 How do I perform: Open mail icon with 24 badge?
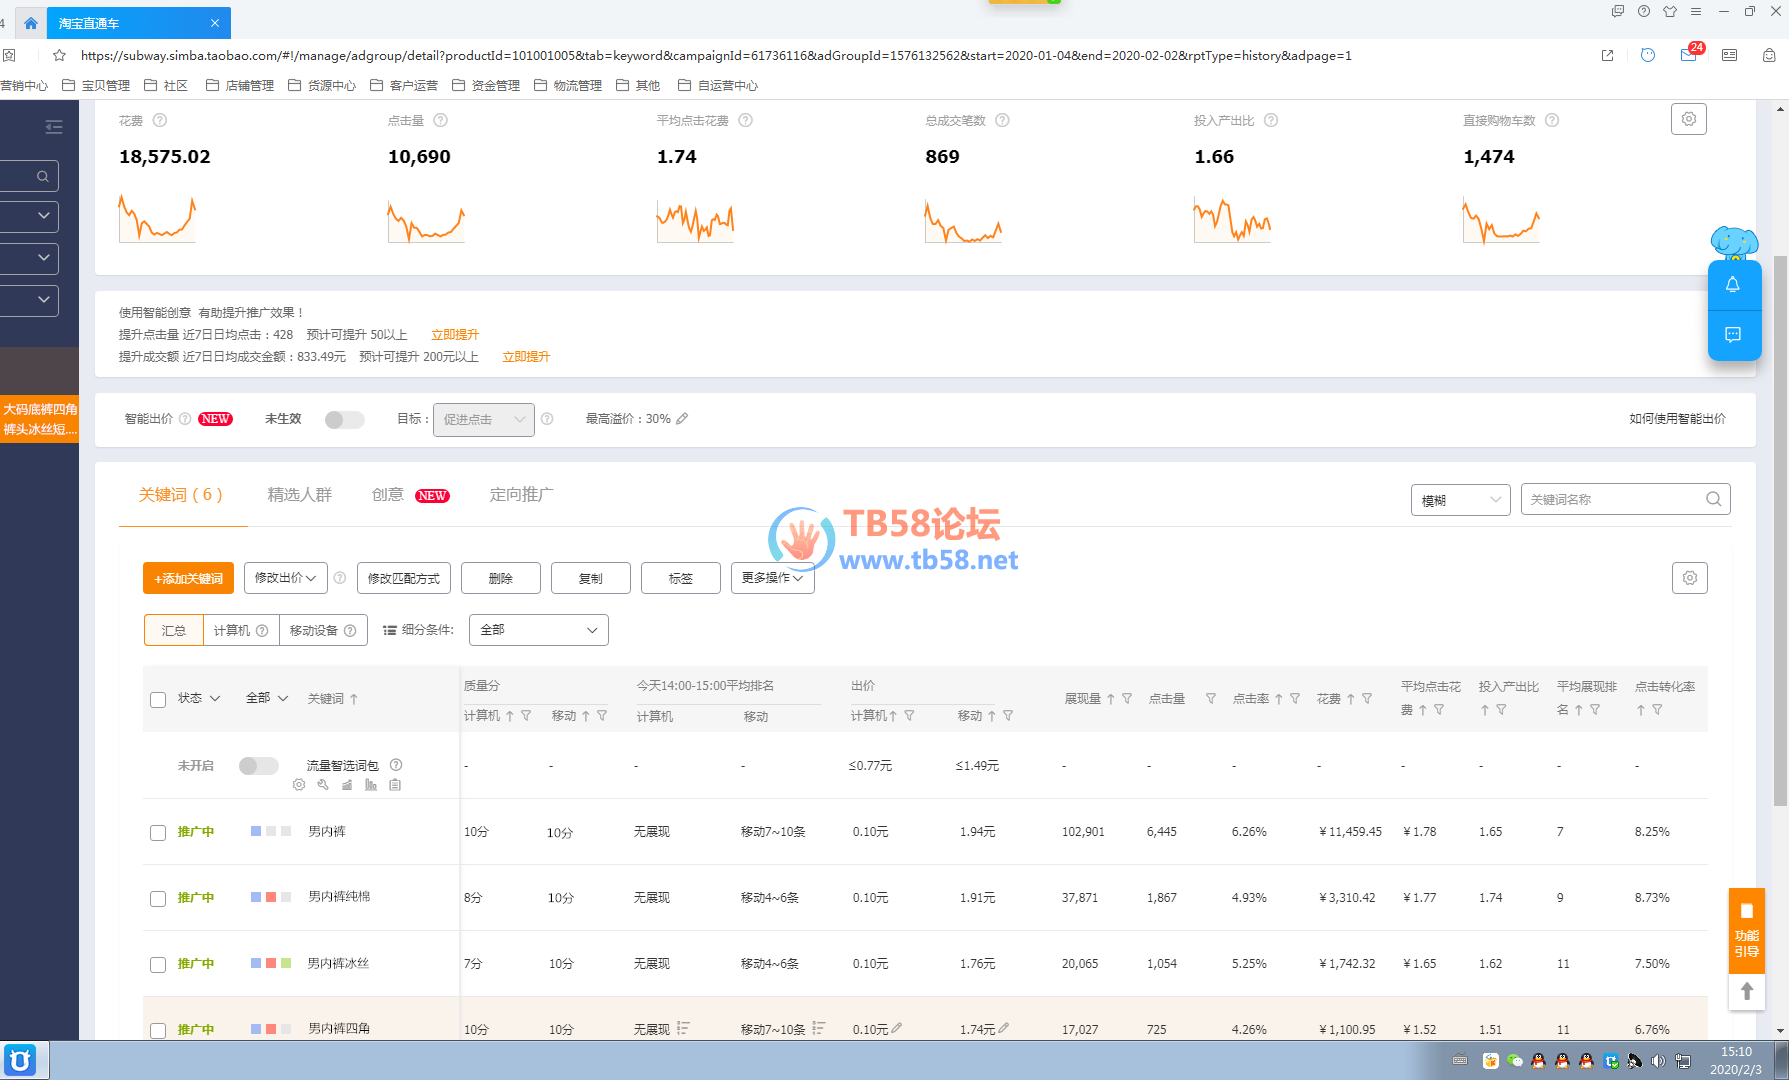1689,55
